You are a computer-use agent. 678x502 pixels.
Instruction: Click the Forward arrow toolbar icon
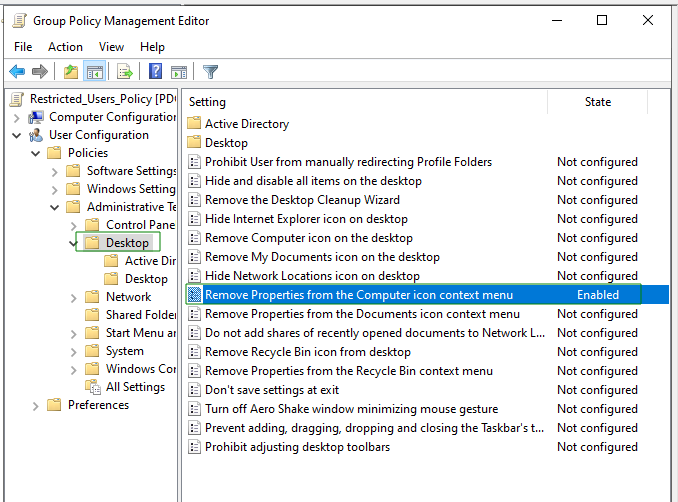click(x=40, y=71)
